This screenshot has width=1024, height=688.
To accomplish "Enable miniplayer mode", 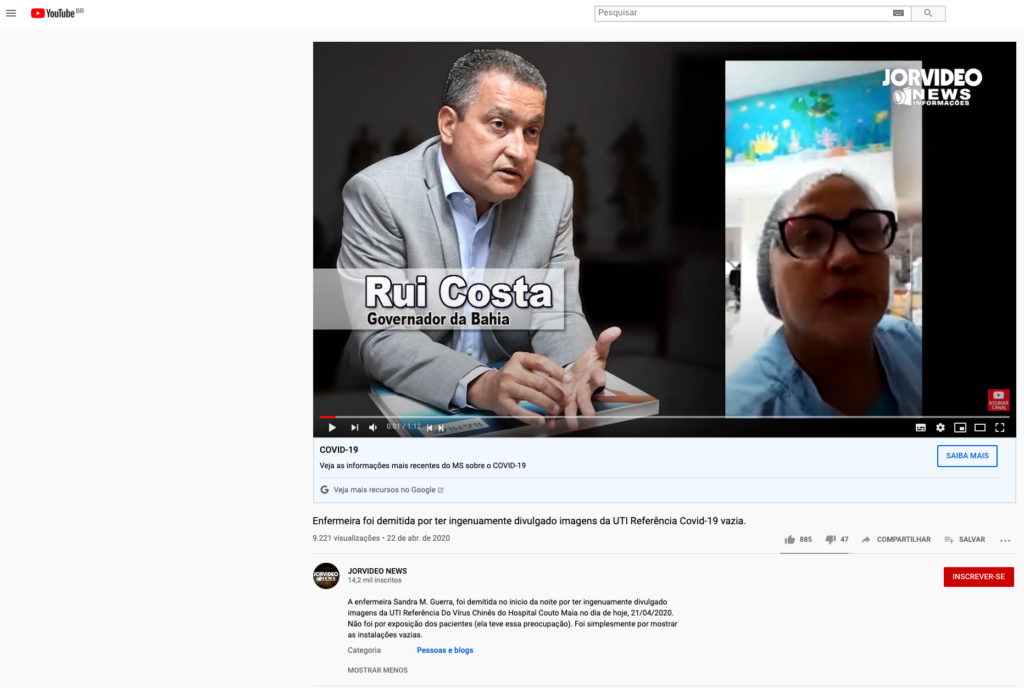I will pyautogui.click(x=960, y=427).
